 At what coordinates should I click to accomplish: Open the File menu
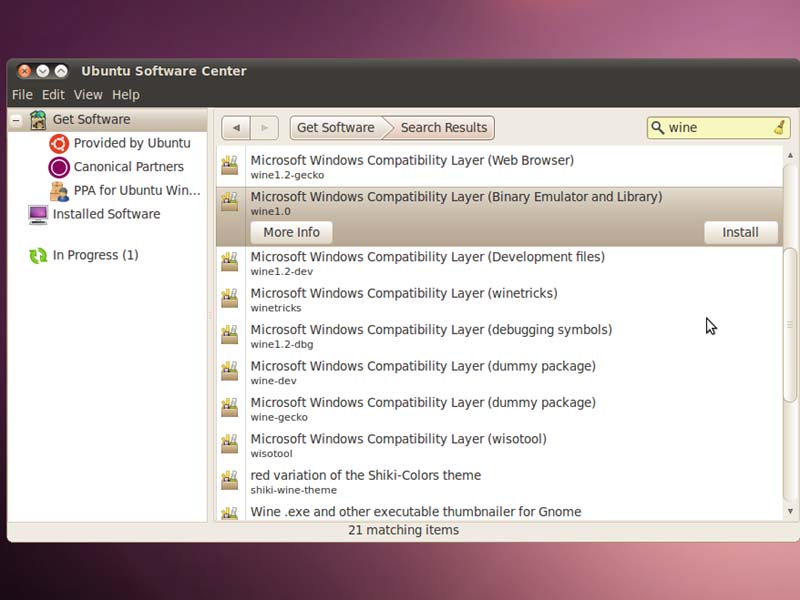coord(22,95)
